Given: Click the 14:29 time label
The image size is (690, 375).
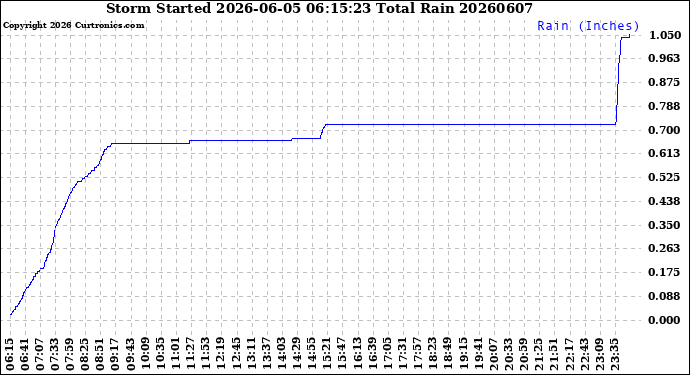Looking at the screenshot, I should (x=296, y=355).
